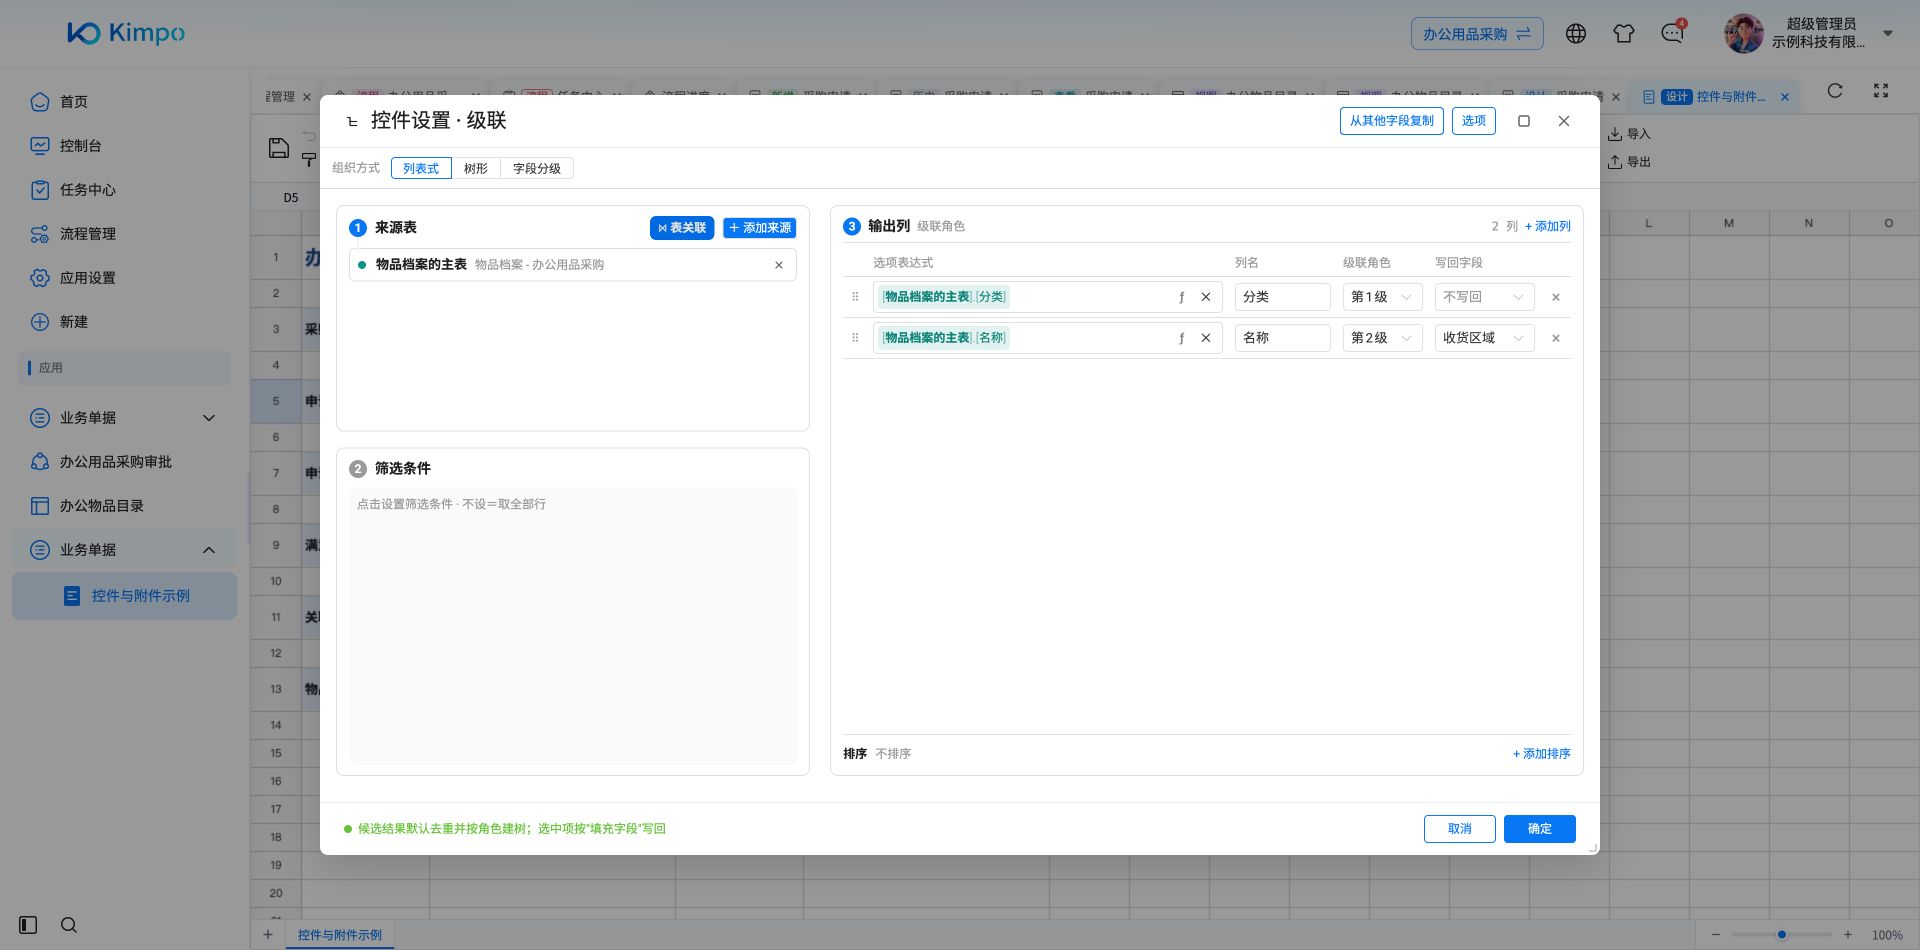This screenshot has width=1920, height=950.
Task: Select 字段分级 organization mode
Action: (x=537, y=168)
